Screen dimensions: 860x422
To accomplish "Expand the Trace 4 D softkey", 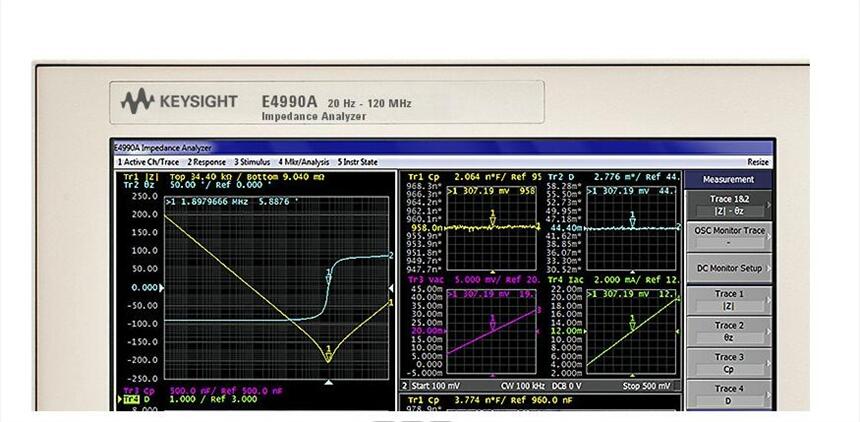I will (728, 393).
